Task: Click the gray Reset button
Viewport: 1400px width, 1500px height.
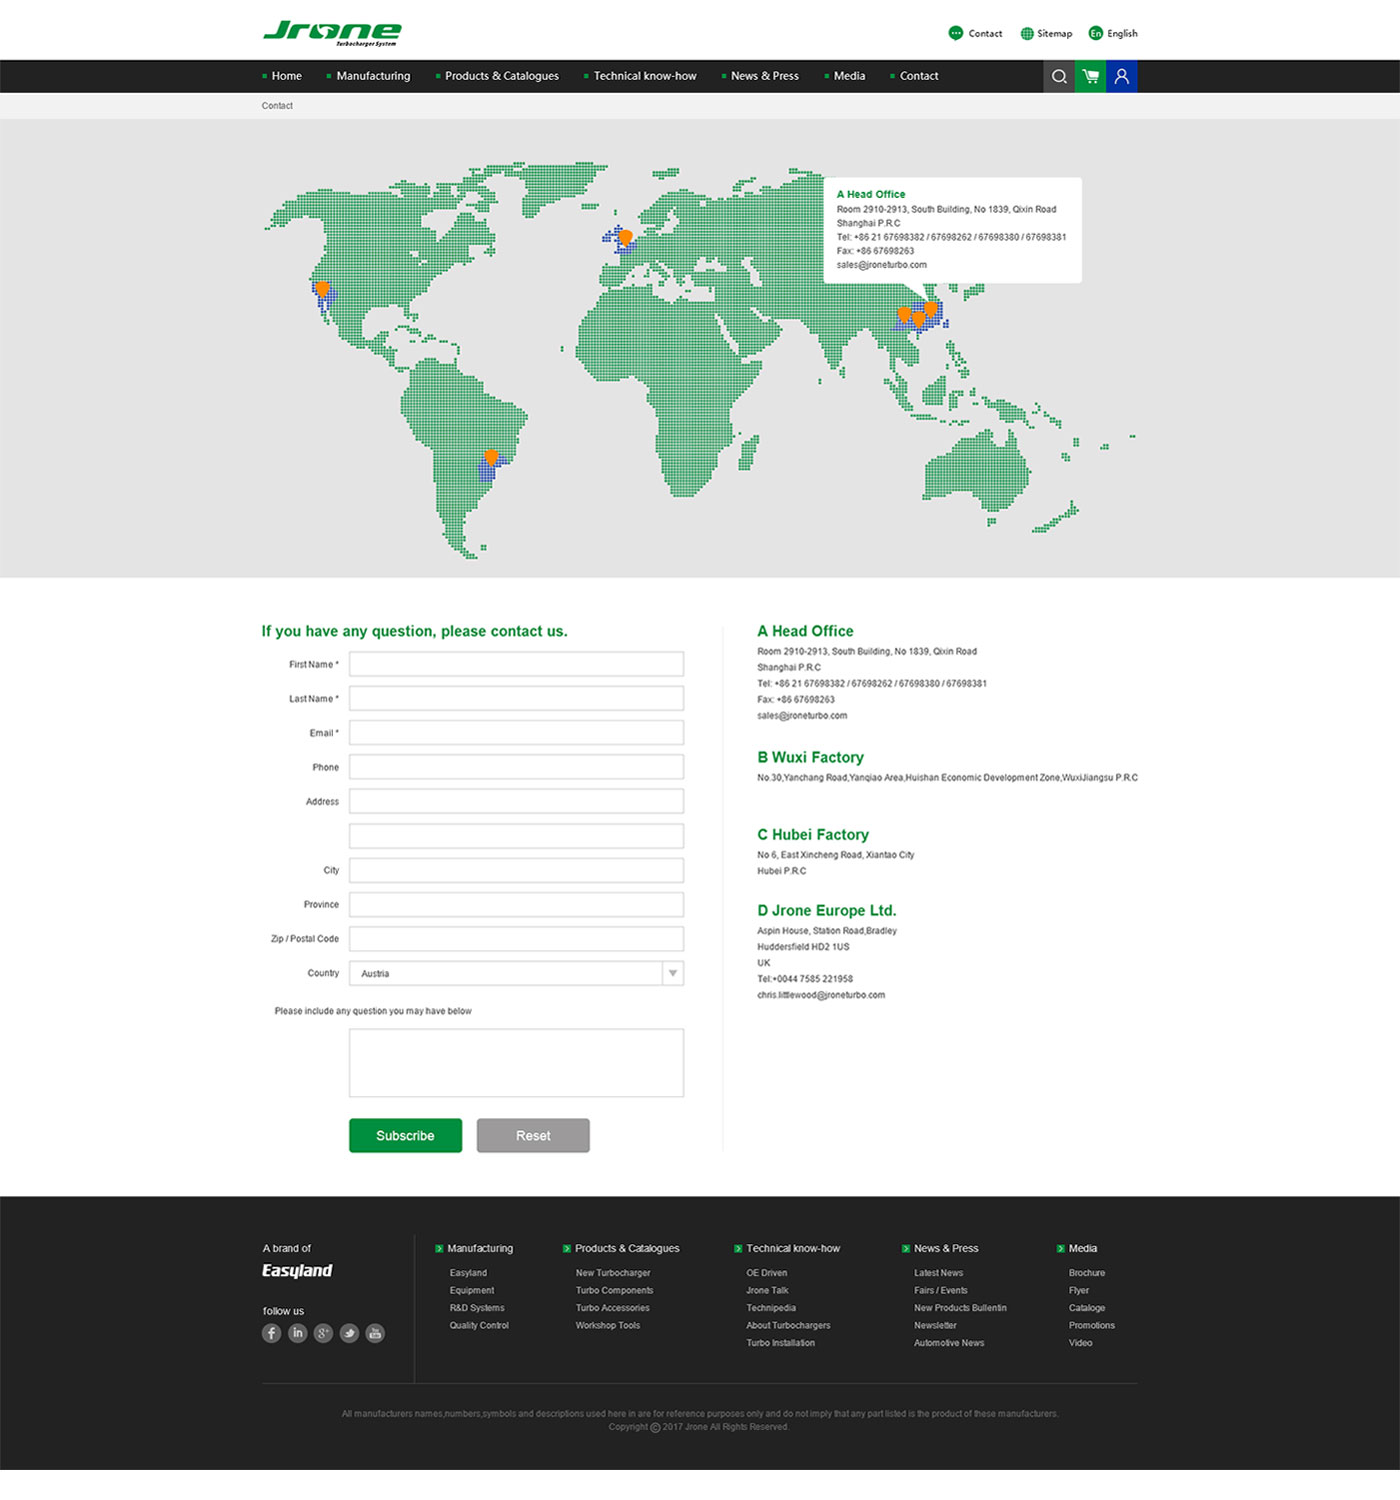Action: pos(533,1135)
